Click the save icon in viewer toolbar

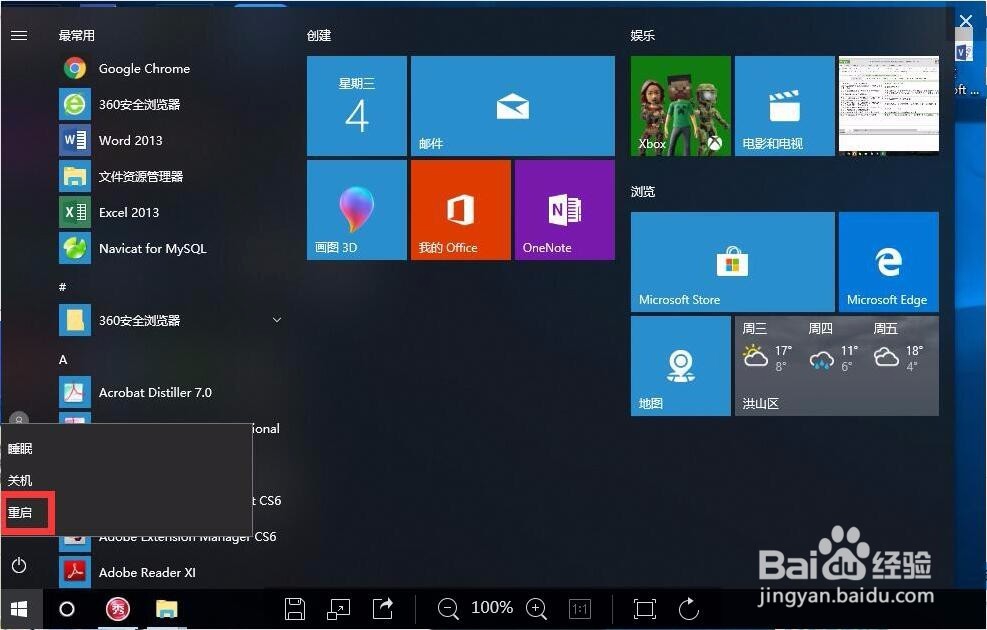coord(295,609)
